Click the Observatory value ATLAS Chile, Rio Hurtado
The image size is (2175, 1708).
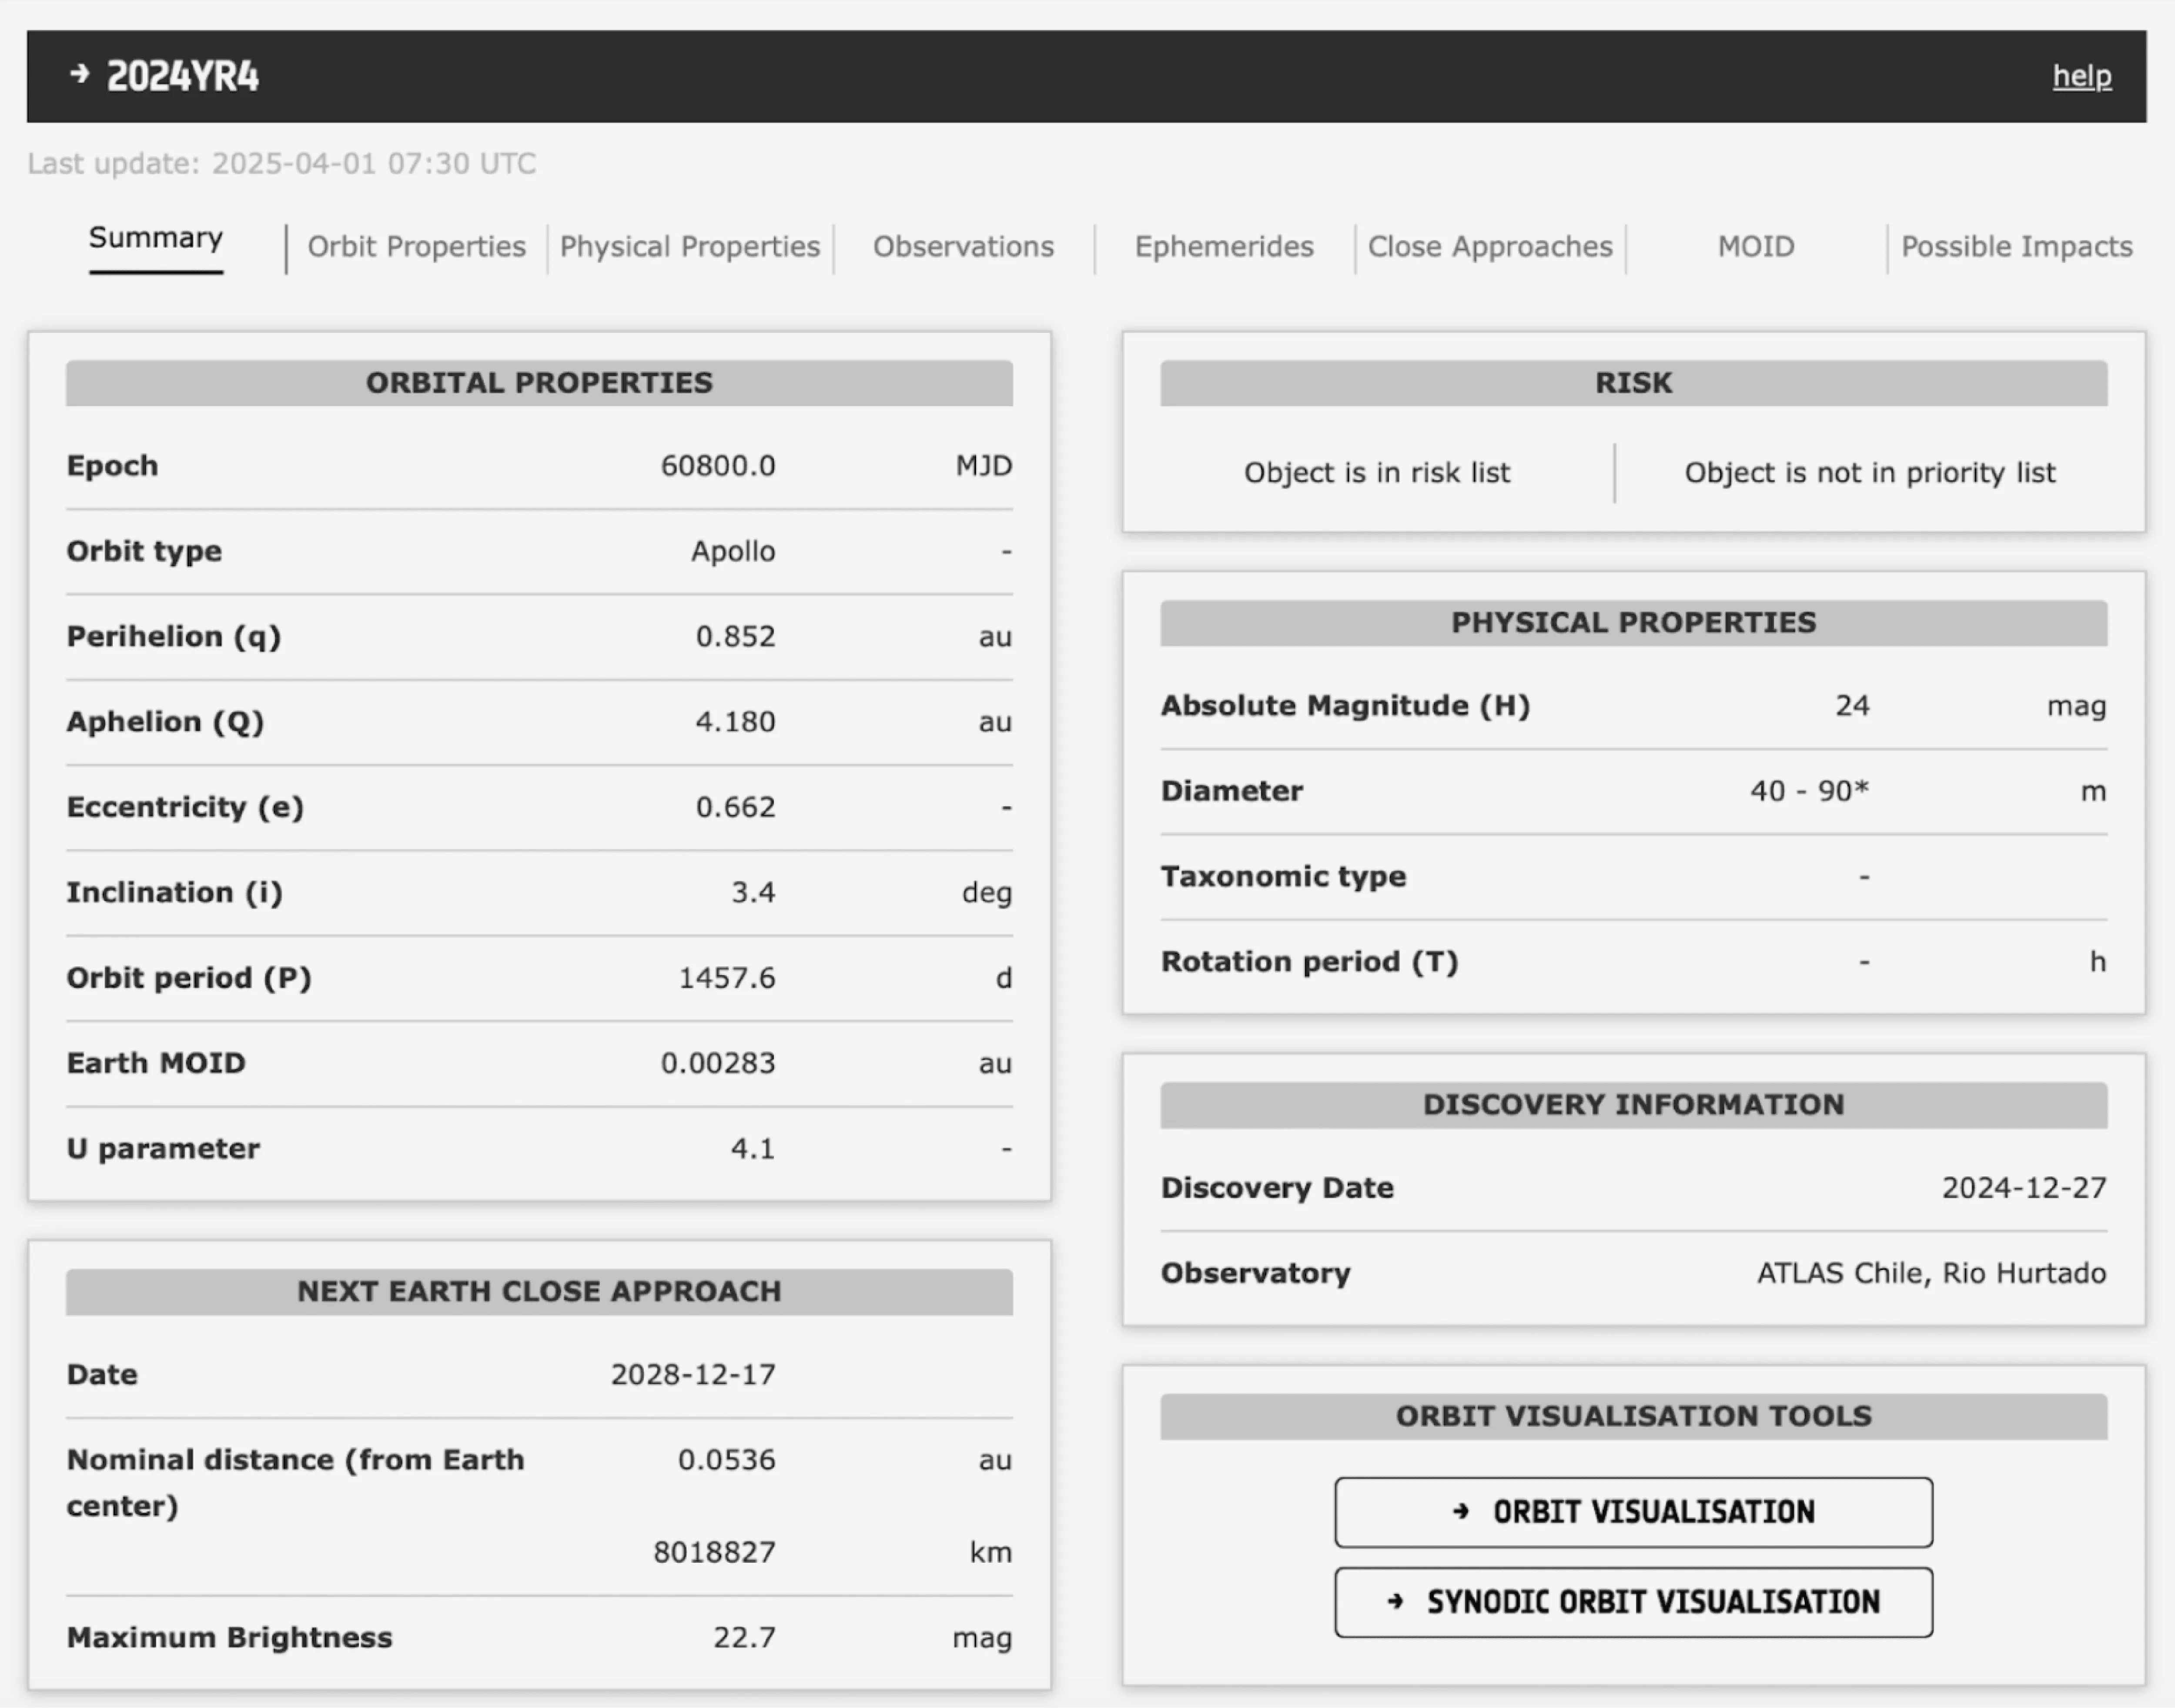(x=1932, y=1273)
